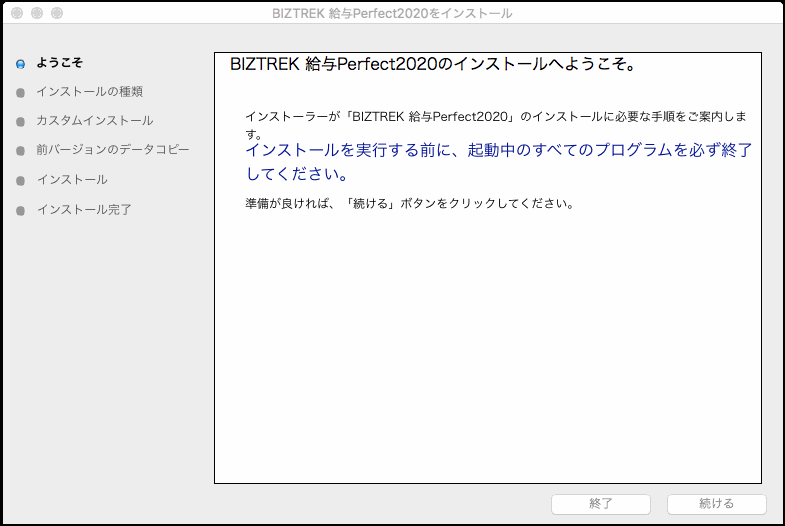Click the bullet next to カスタムインストール

pyautogui.click(x=20, y=121)
